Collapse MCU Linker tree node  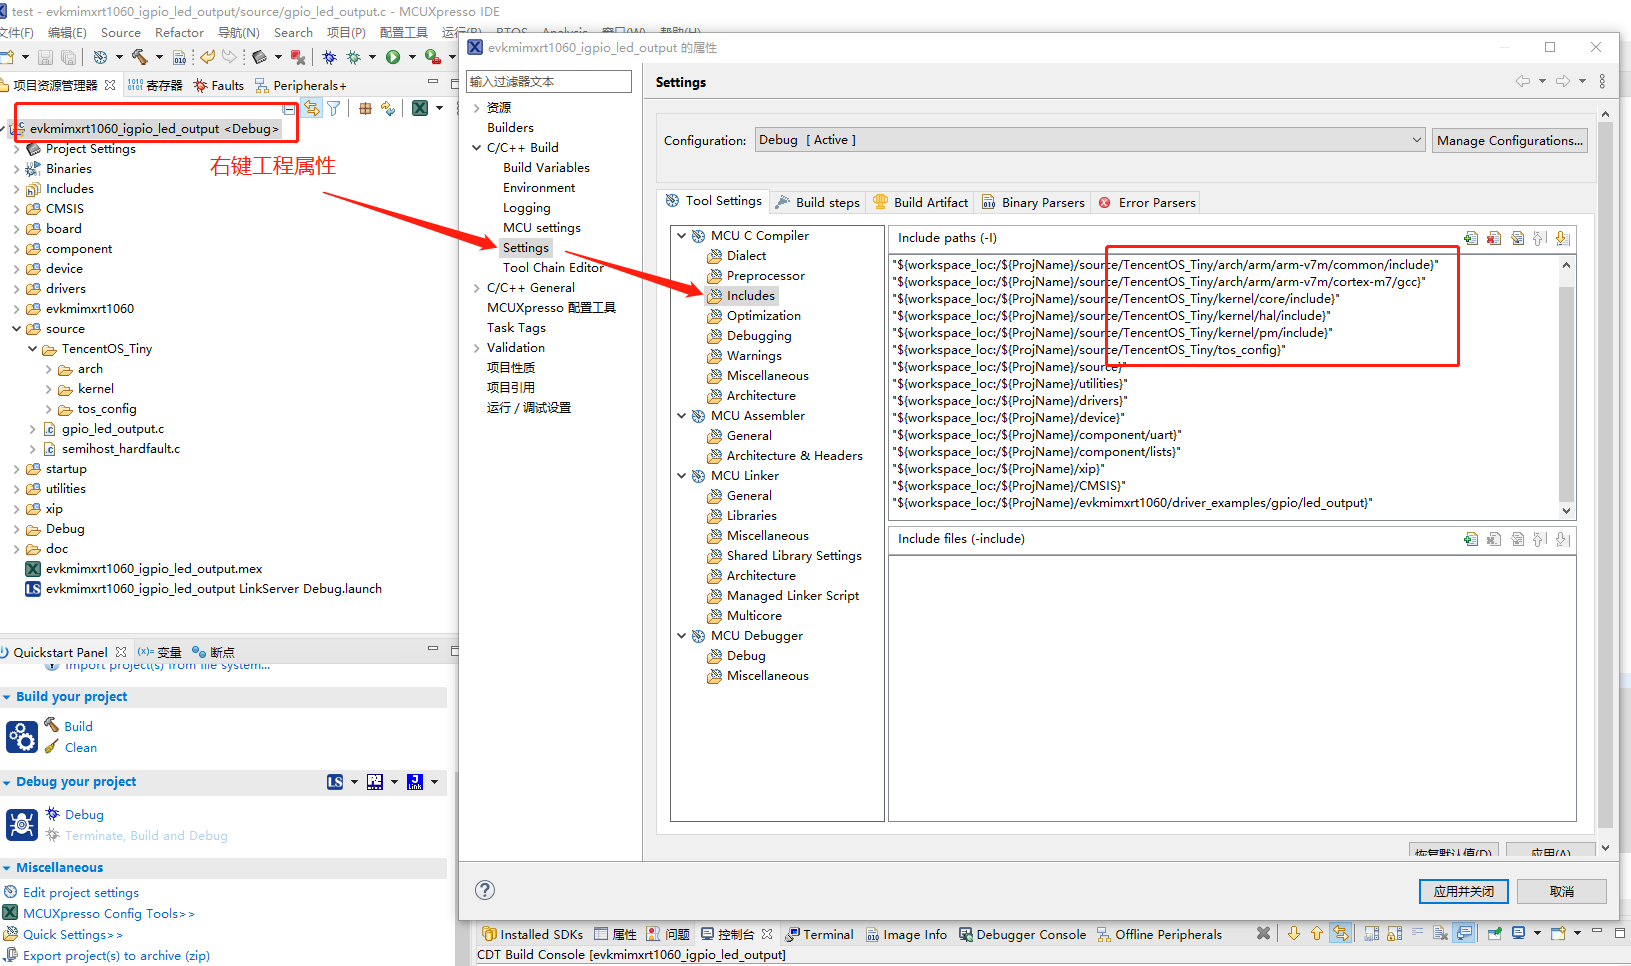click(x=682, y=476)
